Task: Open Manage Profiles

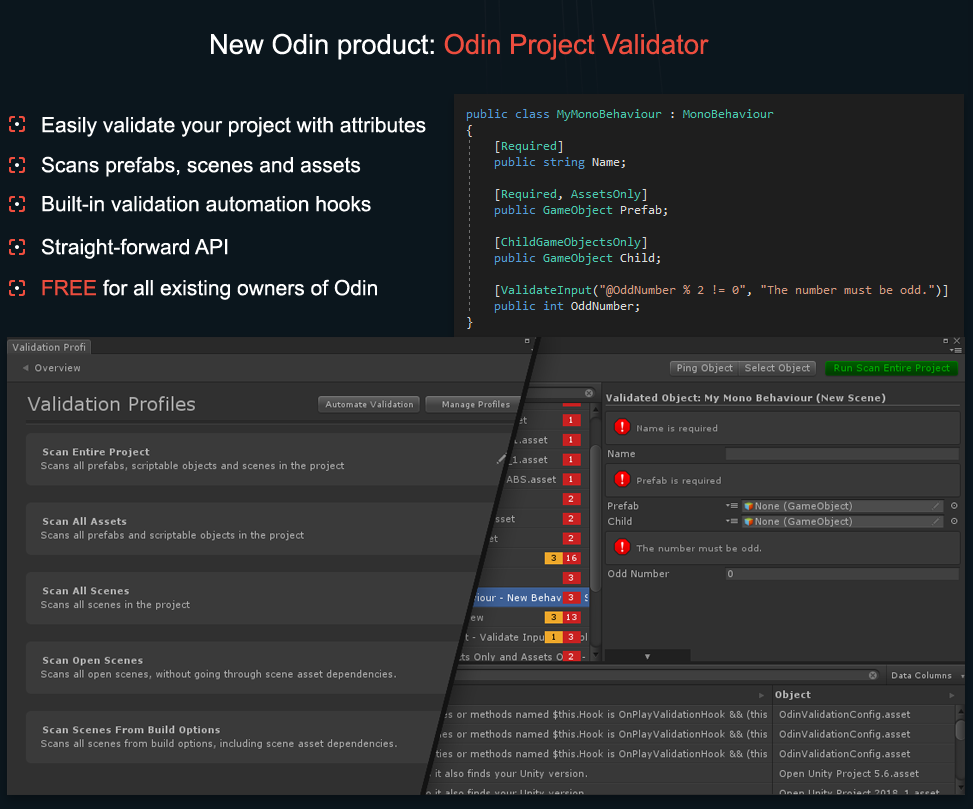Action: point(475,404)
